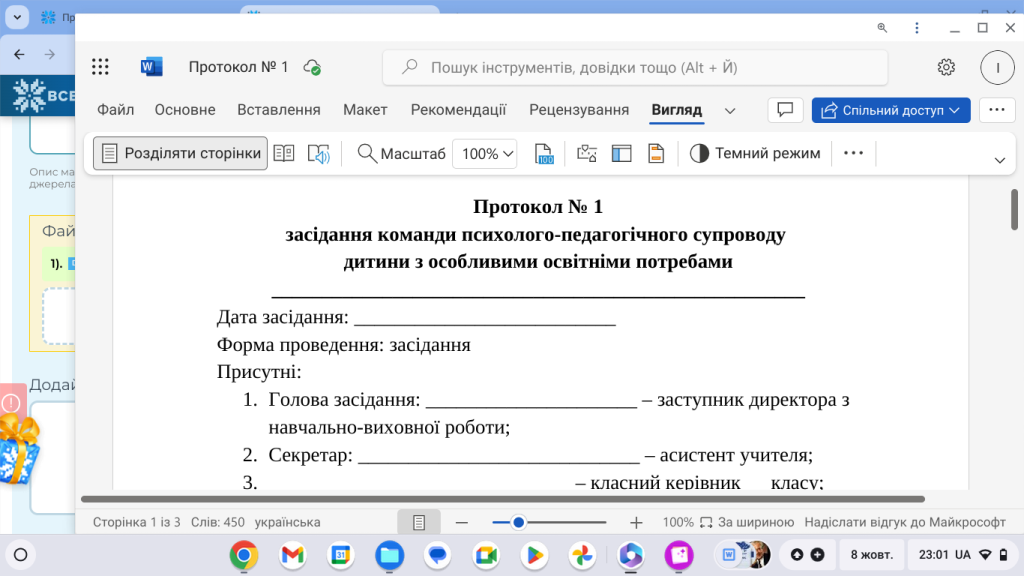1024x576 pixels.
Task: Open the Рецензування tab
Action: coord(579,110)
